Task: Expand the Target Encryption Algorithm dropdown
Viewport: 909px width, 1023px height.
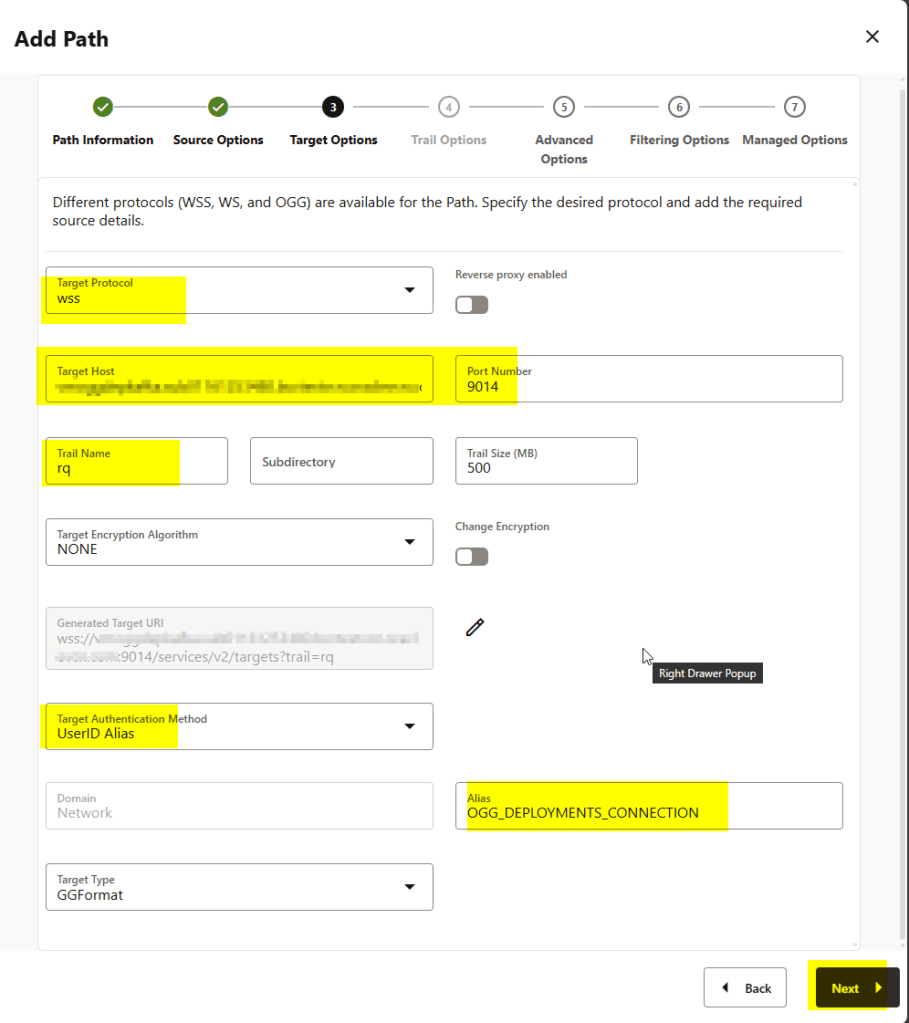Action: point(239,542)
